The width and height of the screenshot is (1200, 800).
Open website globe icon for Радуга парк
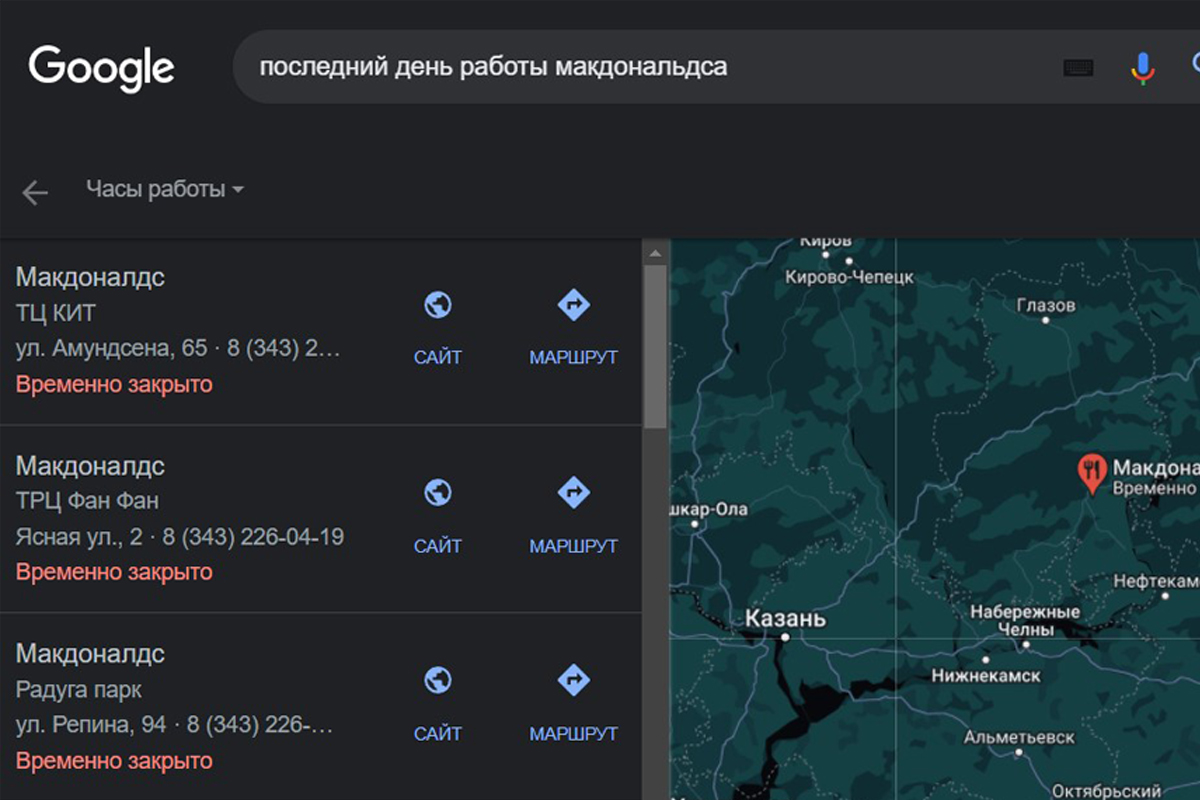(x=437, y=681)
